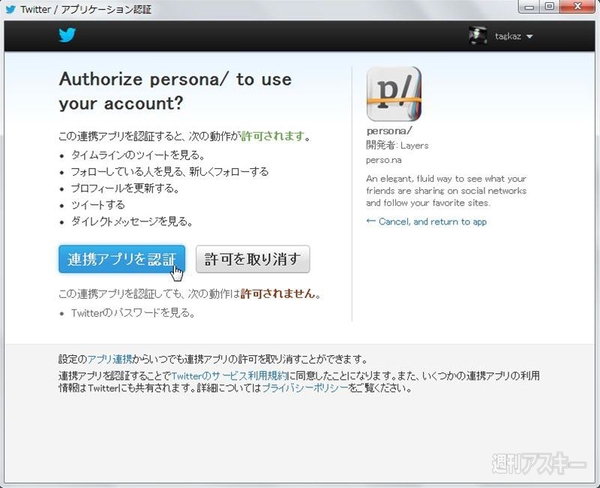600x488 pixels.
Task: Click the 許可を取り消す button
Action: tap(253, 259)
